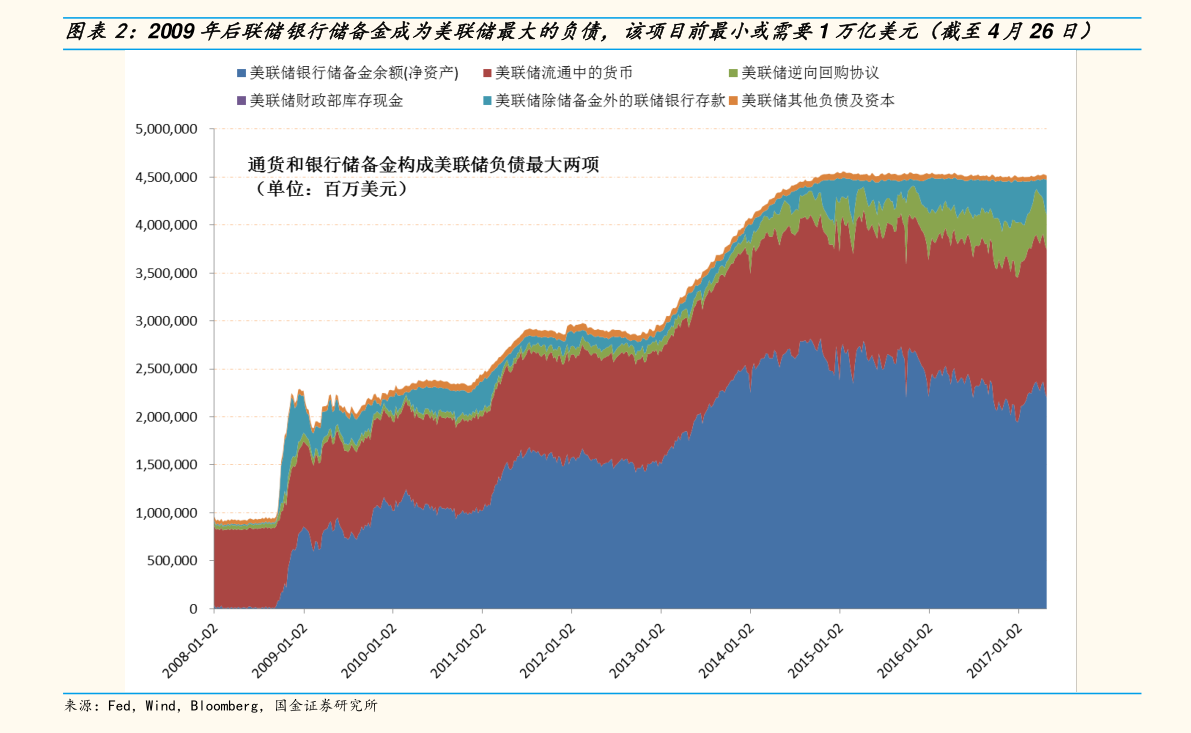Select legend label 美联储除储备金外的联储银行存款
Screen dimensions: 1191x733
point(610,101)
